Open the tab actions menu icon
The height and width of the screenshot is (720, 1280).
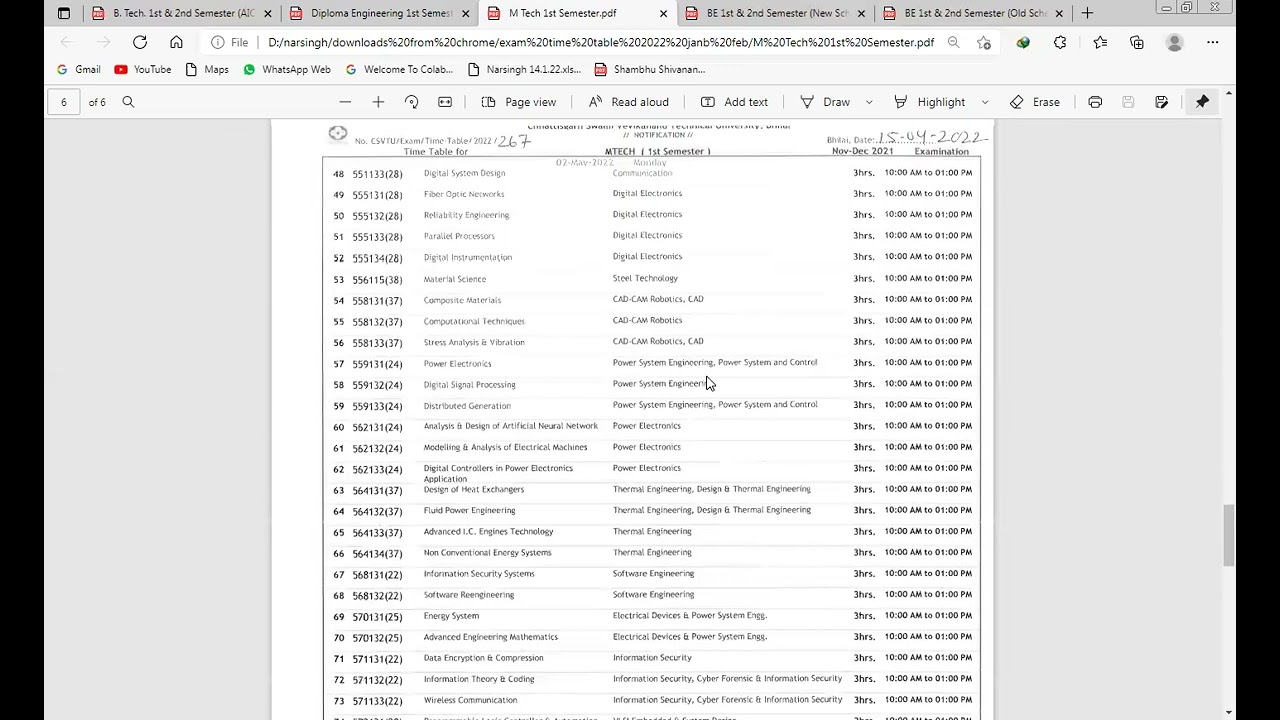click(64, 13)
